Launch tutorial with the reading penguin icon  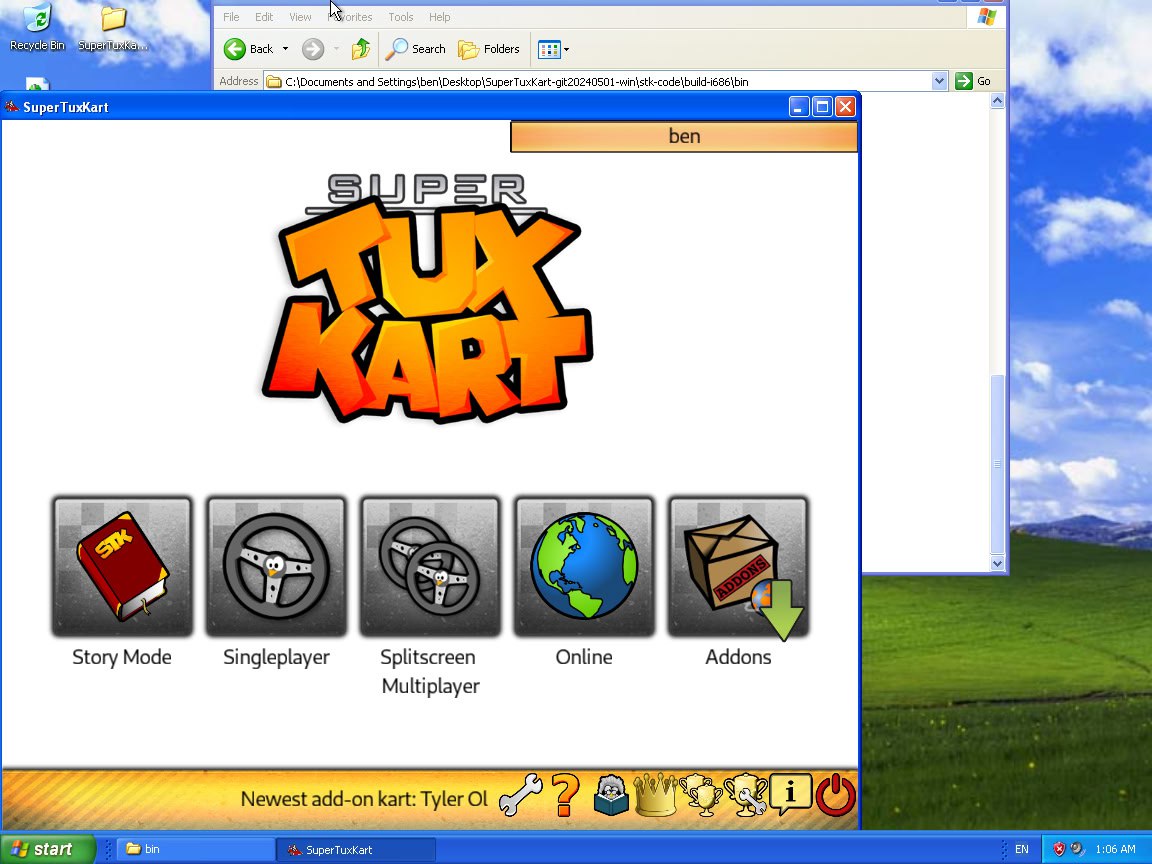click(611, 795)
